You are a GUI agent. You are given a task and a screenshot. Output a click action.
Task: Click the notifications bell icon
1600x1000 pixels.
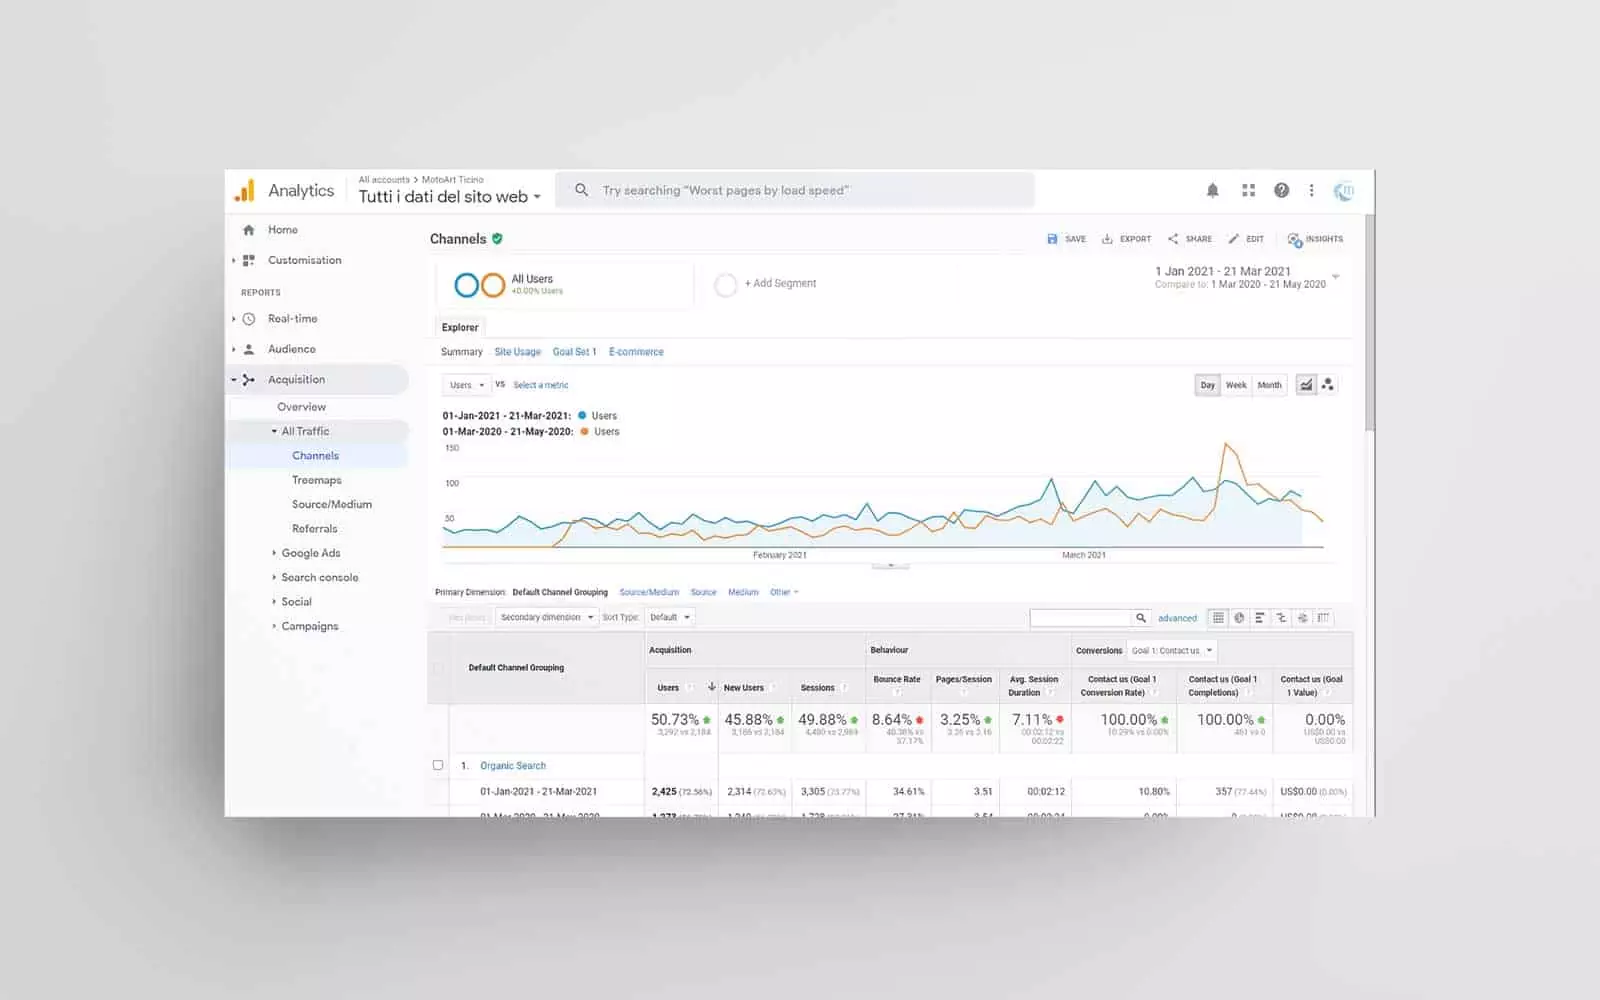(1212, 190)
